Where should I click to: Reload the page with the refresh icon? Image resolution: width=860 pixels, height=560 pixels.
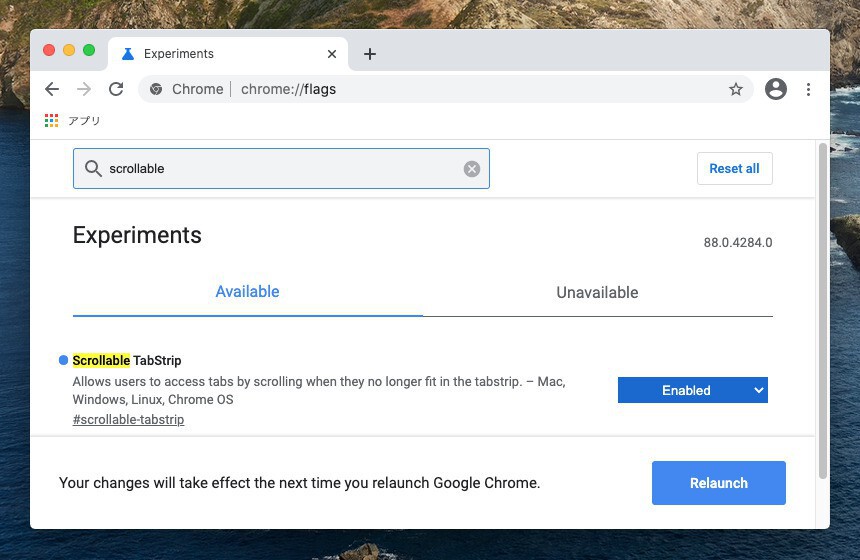[x=116, y=89]
